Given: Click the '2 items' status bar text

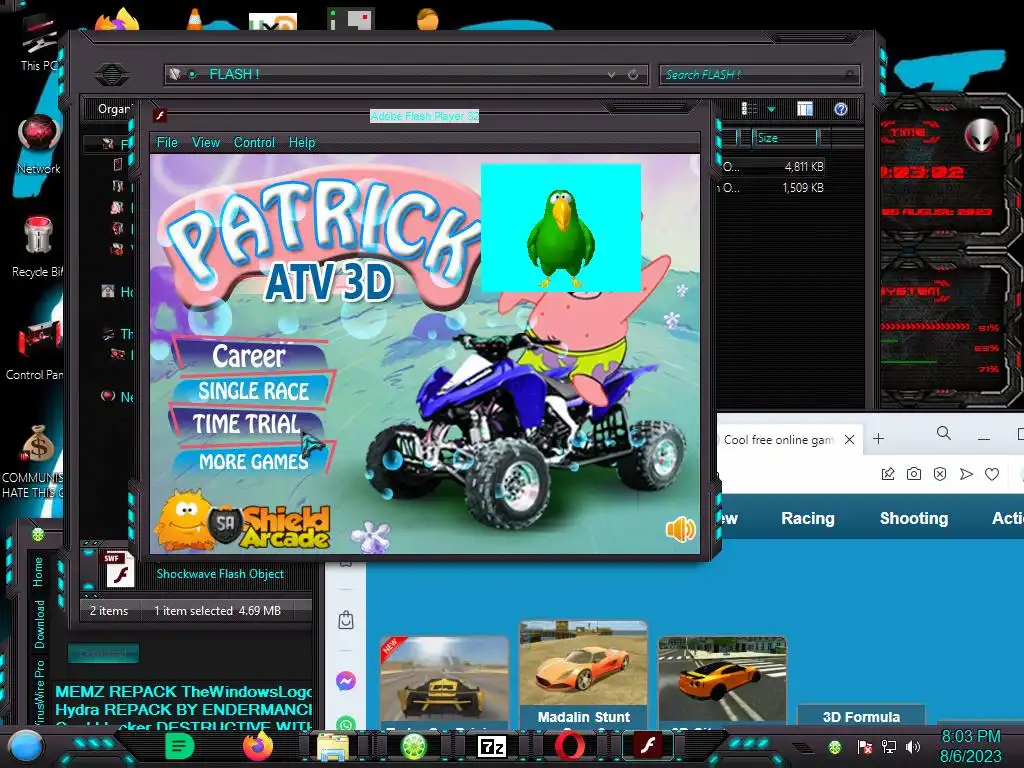Looking at the screenshot, I should click(x=108, y=611).
